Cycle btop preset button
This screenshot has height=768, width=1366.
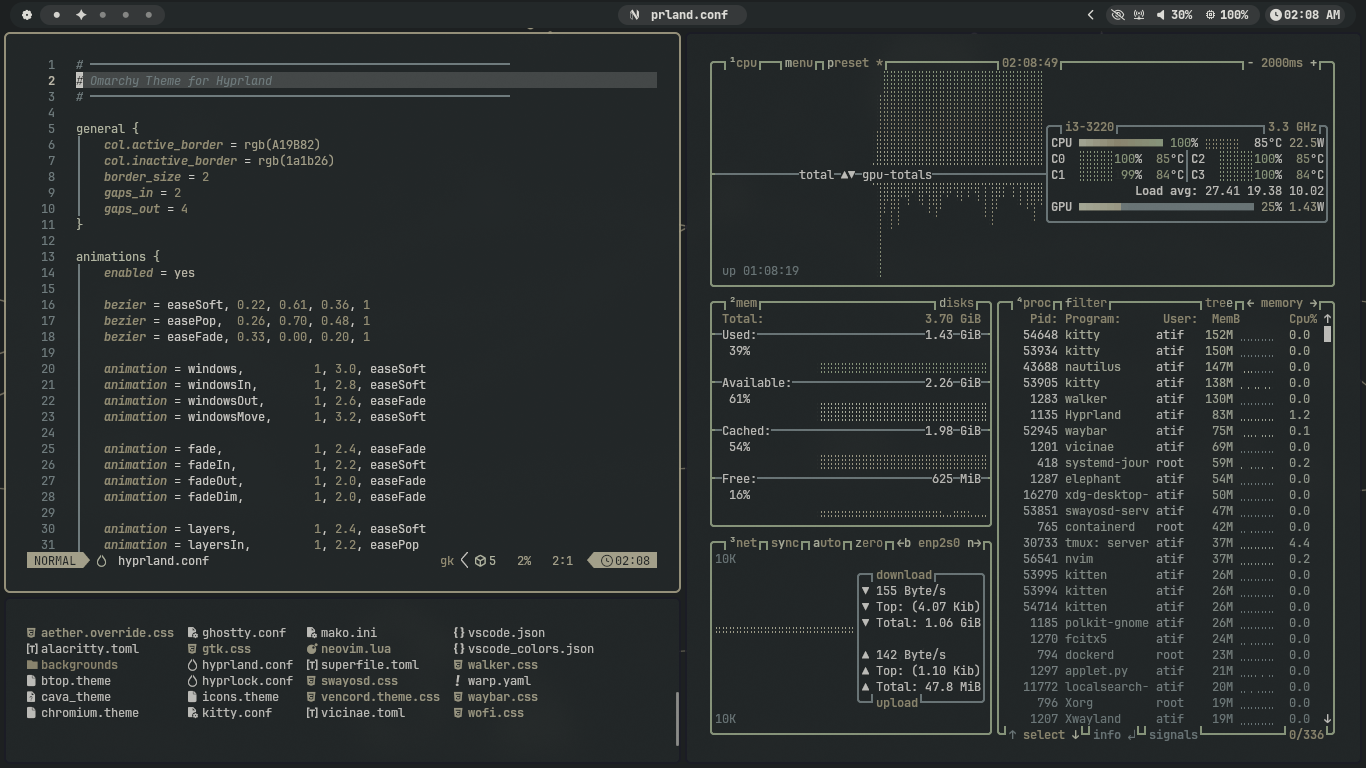(855, 63)
